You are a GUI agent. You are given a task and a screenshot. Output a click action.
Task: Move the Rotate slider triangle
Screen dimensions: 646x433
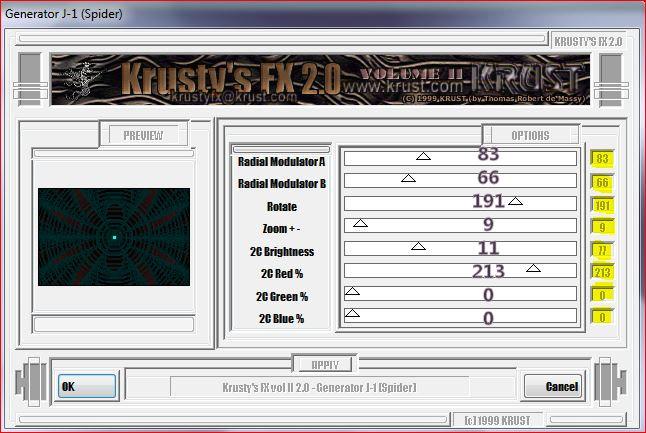pyautogui.click(x=515, y=201)
